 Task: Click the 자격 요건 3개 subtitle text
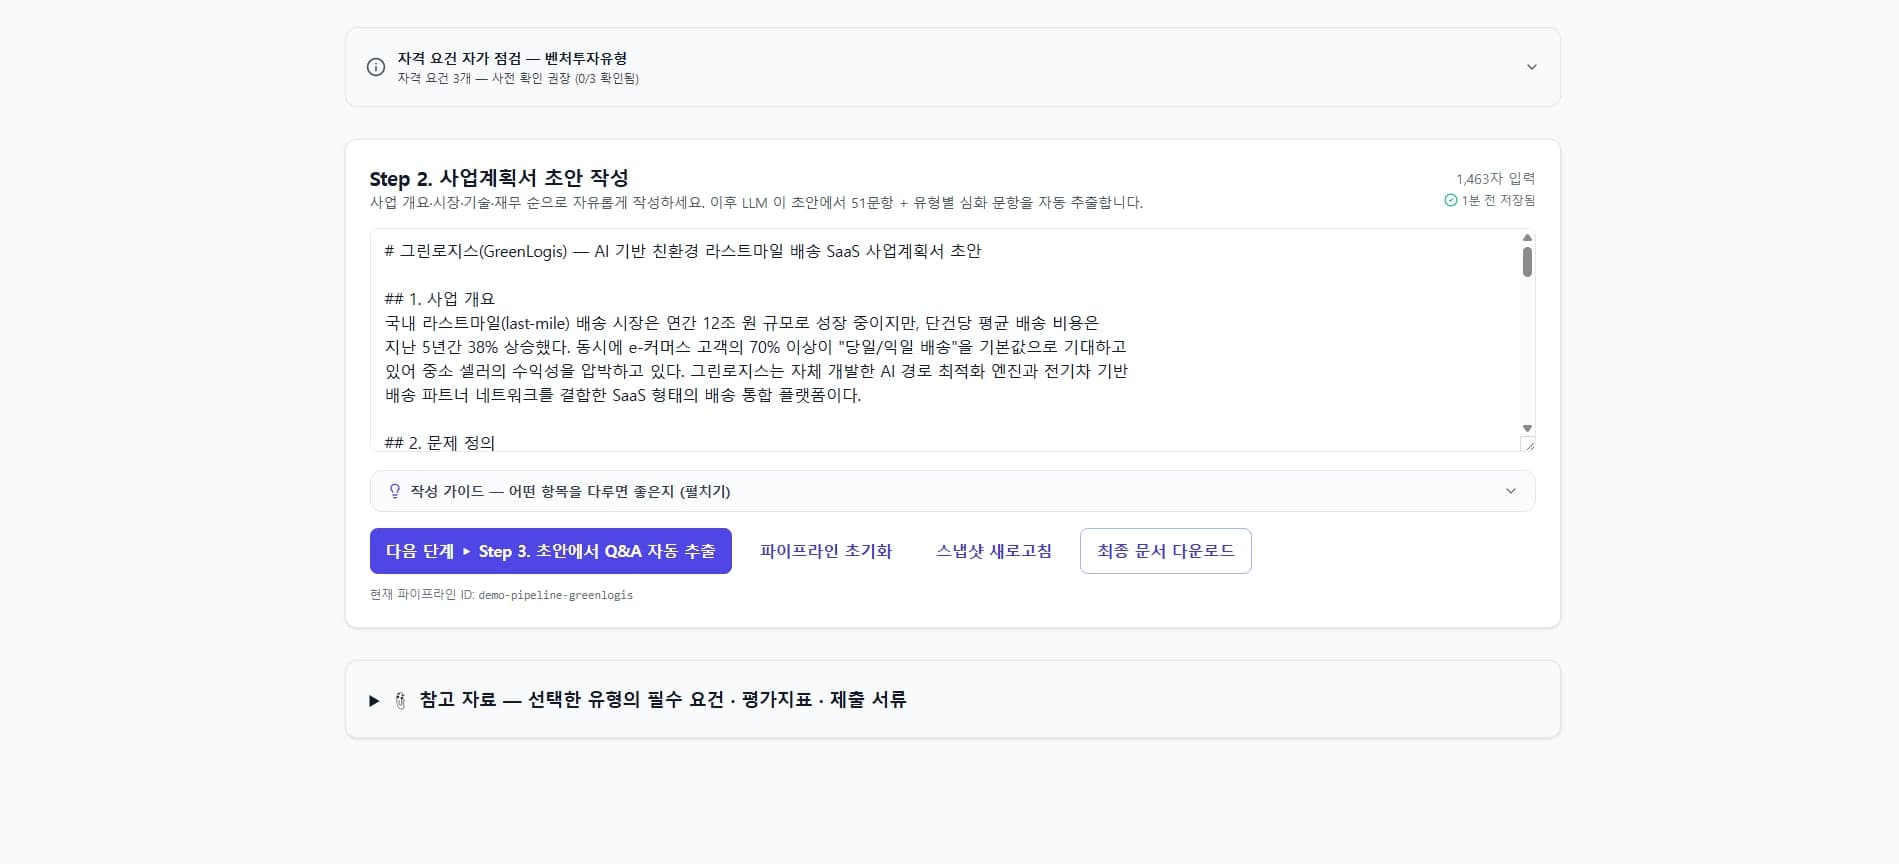click(518, 78)
